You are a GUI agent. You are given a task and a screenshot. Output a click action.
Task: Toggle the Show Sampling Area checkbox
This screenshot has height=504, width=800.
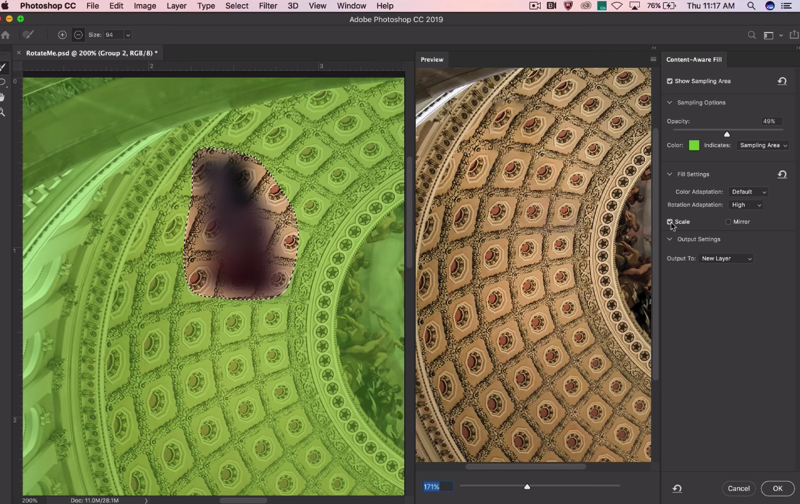pos(669,81)
